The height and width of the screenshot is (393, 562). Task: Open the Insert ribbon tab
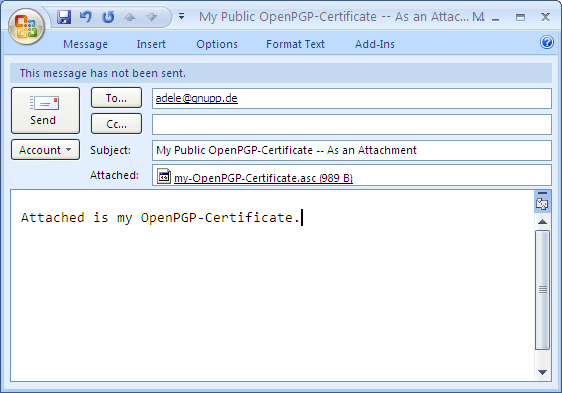pos(151,44)
